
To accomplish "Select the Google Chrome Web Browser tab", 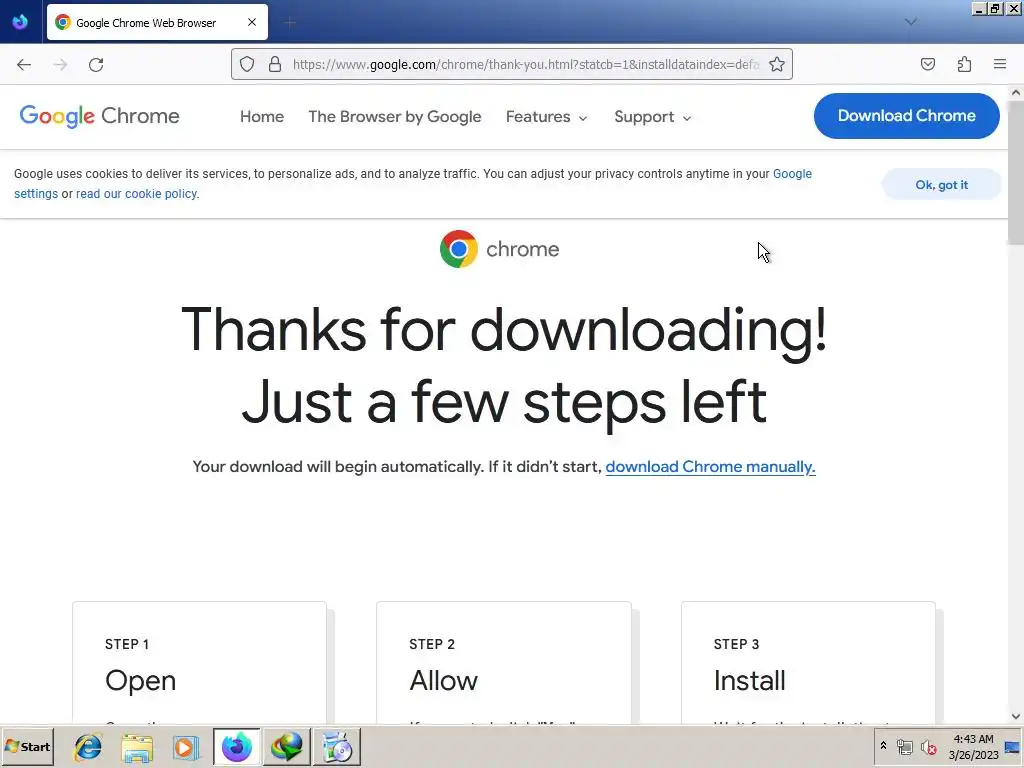I will pos(157,22).
